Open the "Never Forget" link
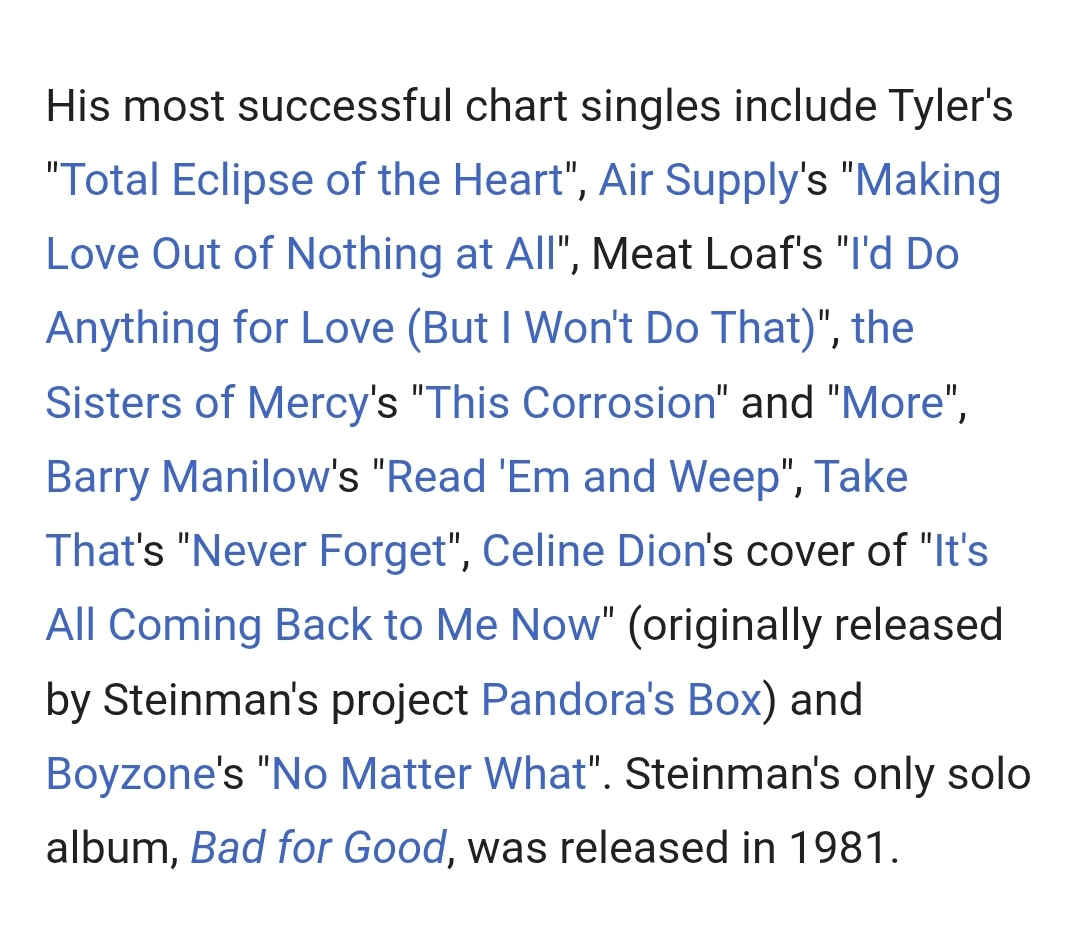Image resolution: width=1080 pixels, height=942 pixels. click(319, 551)
